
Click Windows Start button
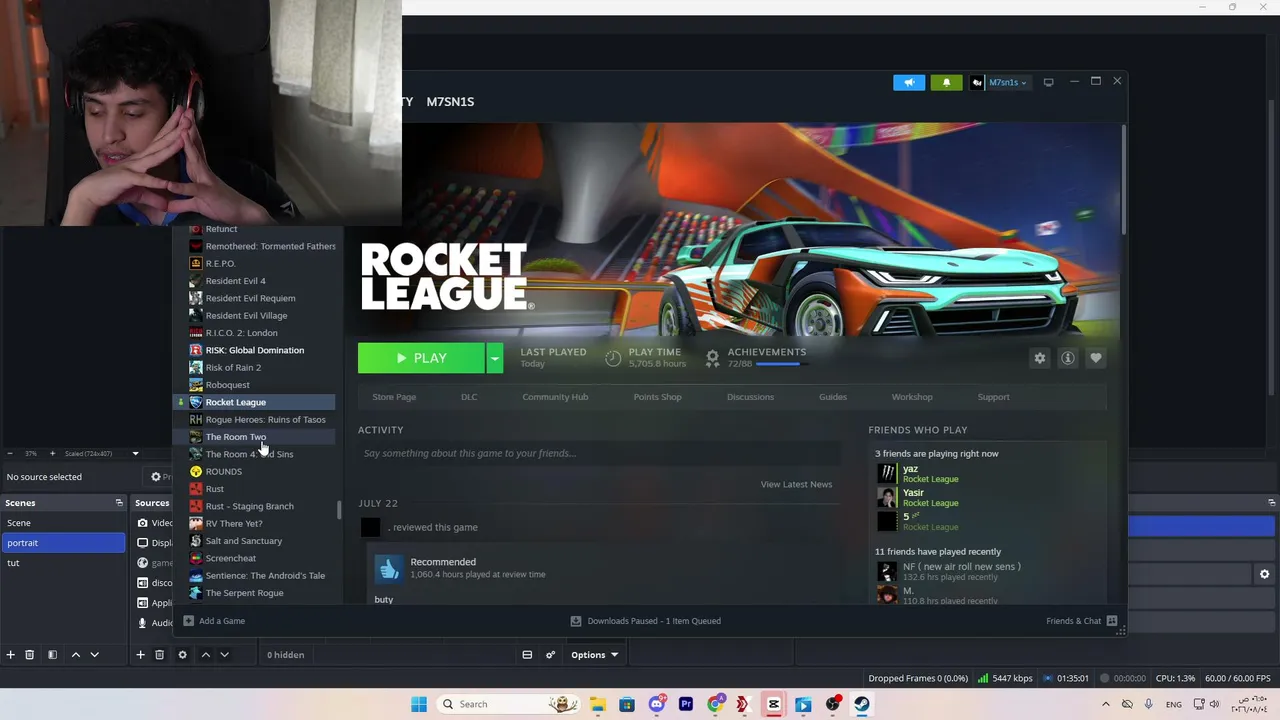pyautogui.click(x=419, y=704)
